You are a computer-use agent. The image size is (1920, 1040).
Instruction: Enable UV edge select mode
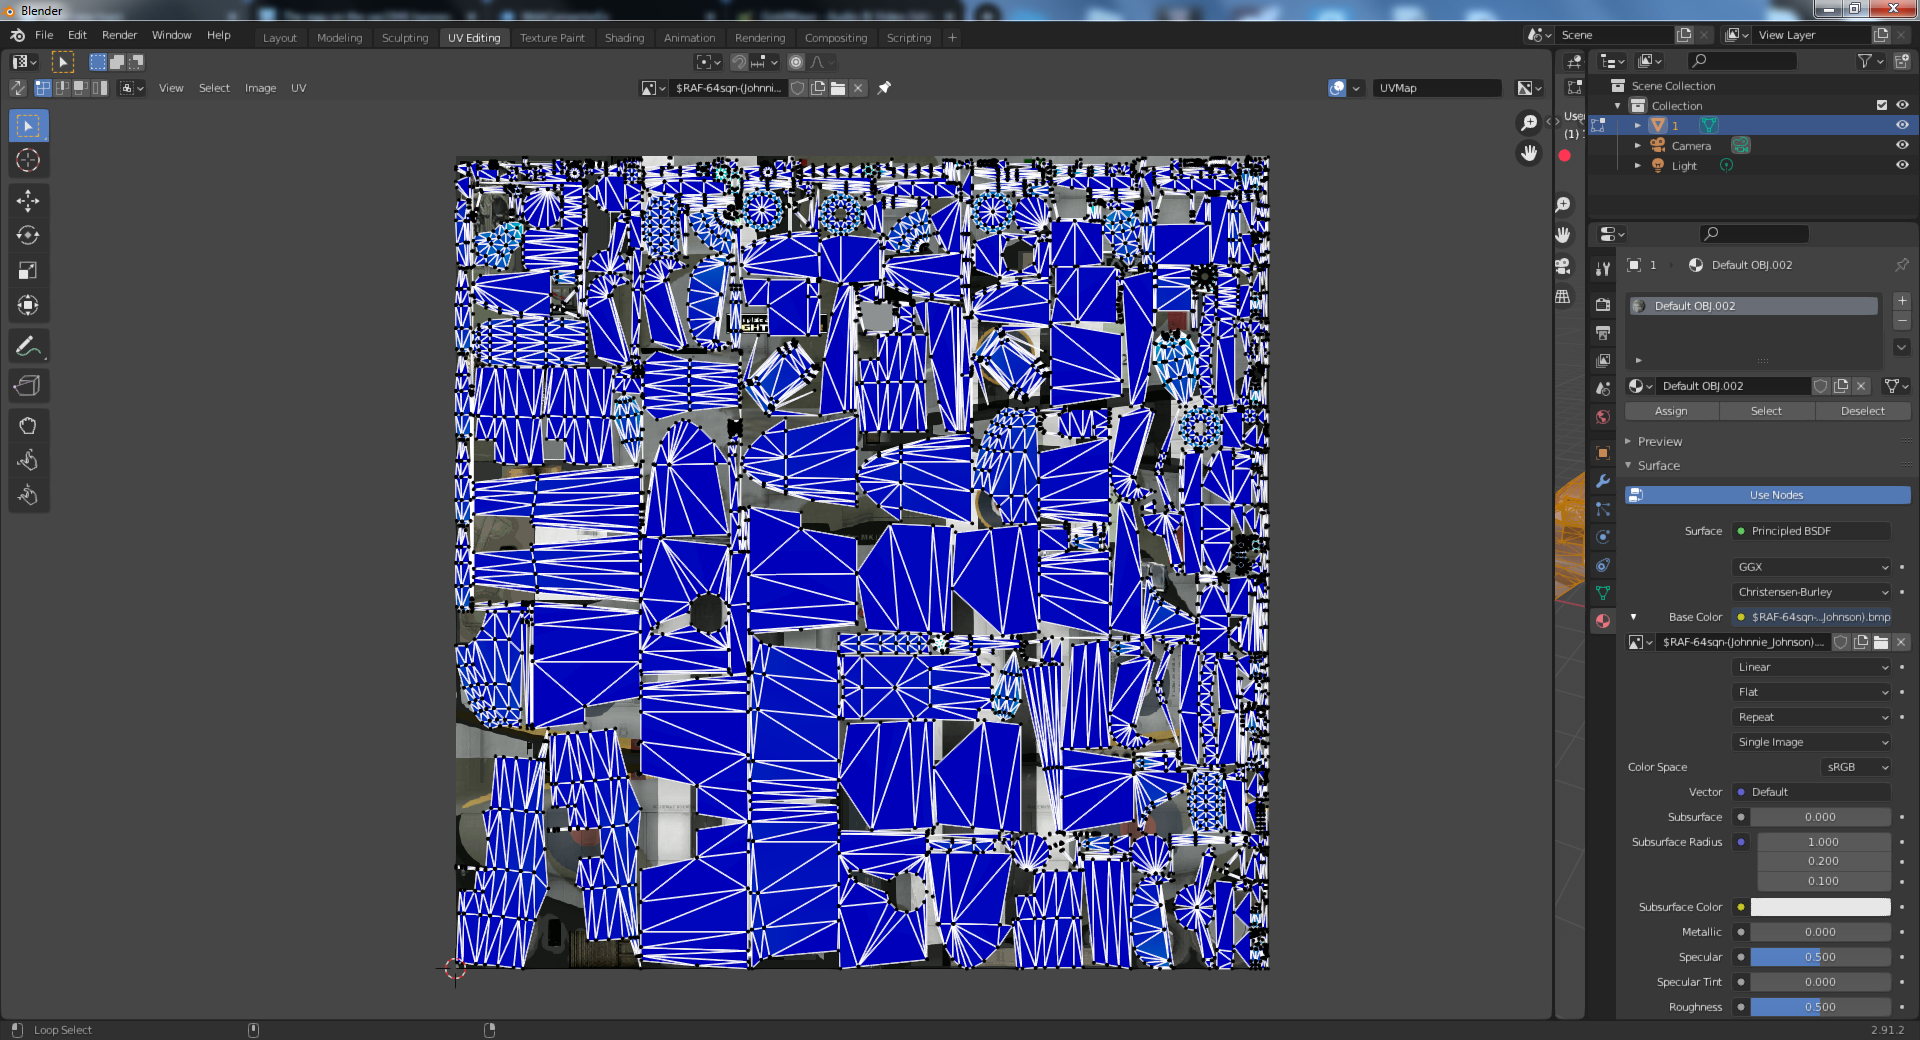(x=62, y=88)
